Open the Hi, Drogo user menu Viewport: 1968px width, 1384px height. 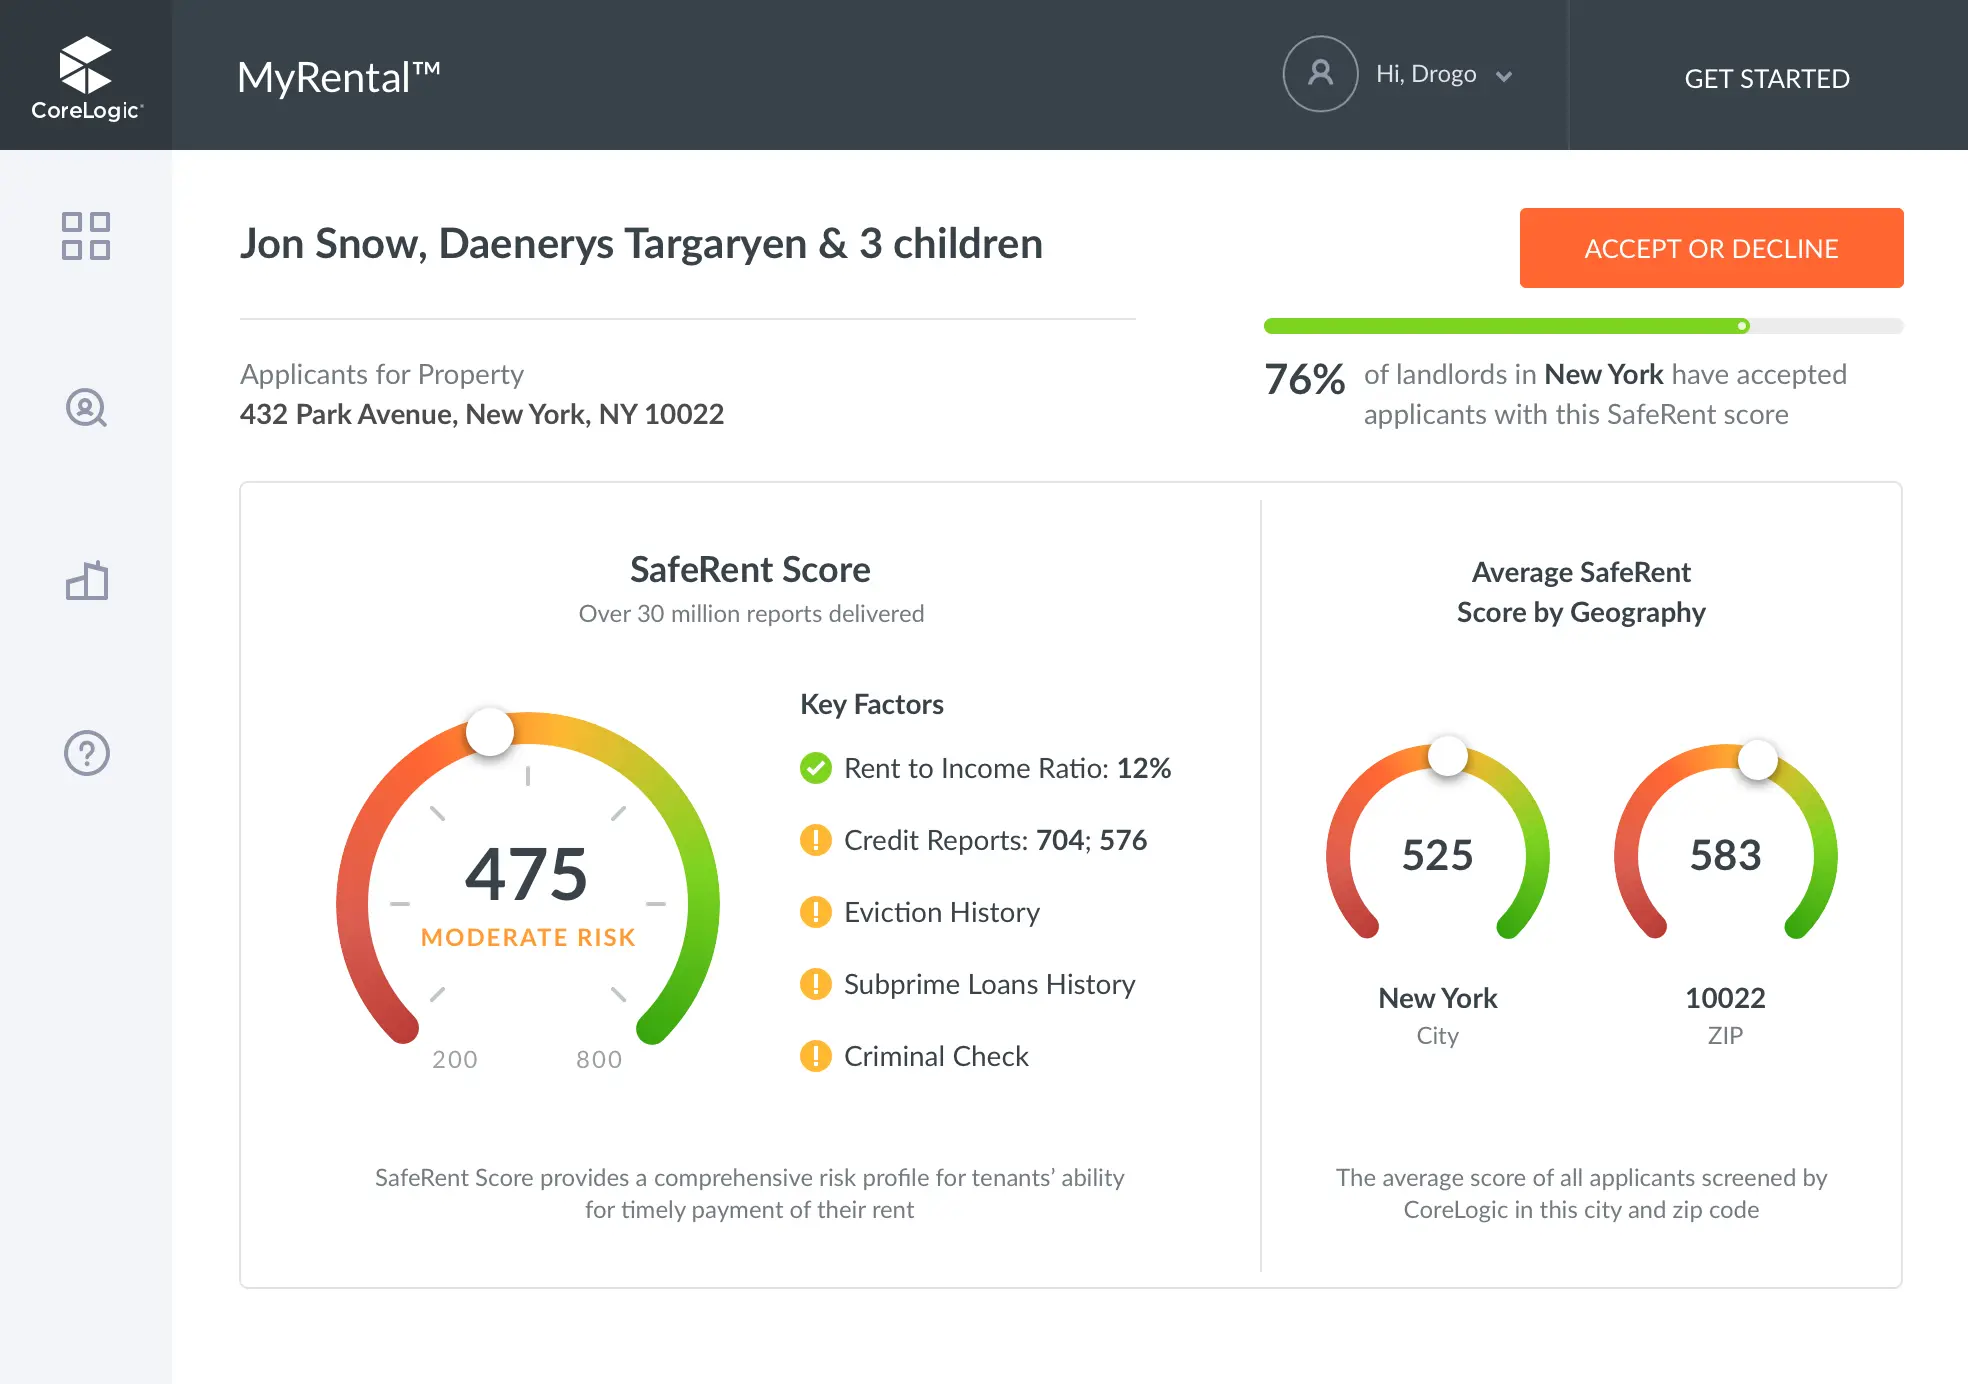click(1426, 75)
